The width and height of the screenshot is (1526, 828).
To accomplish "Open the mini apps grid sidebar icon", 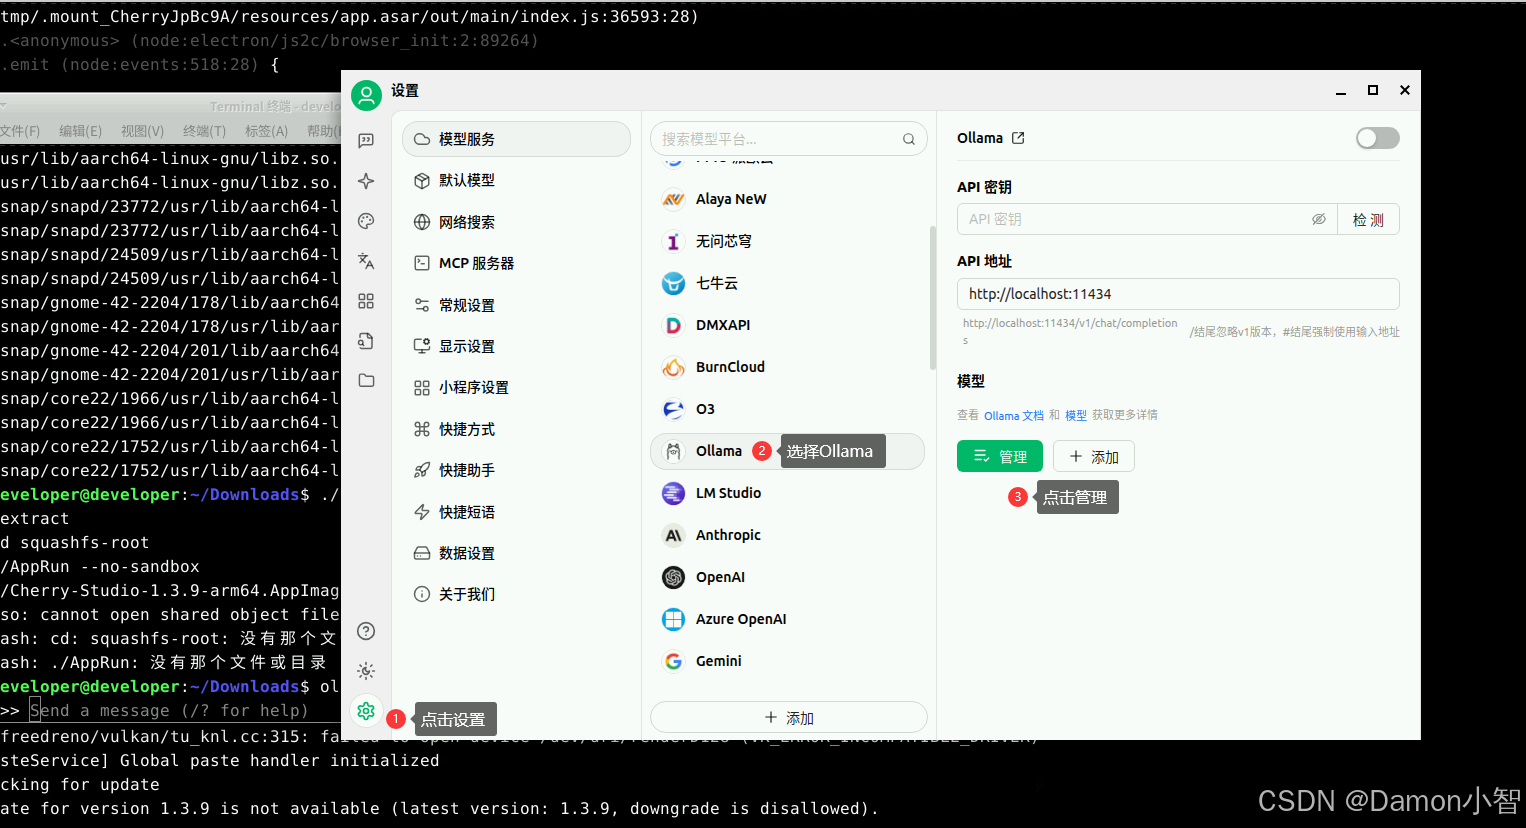I will 366,301.
